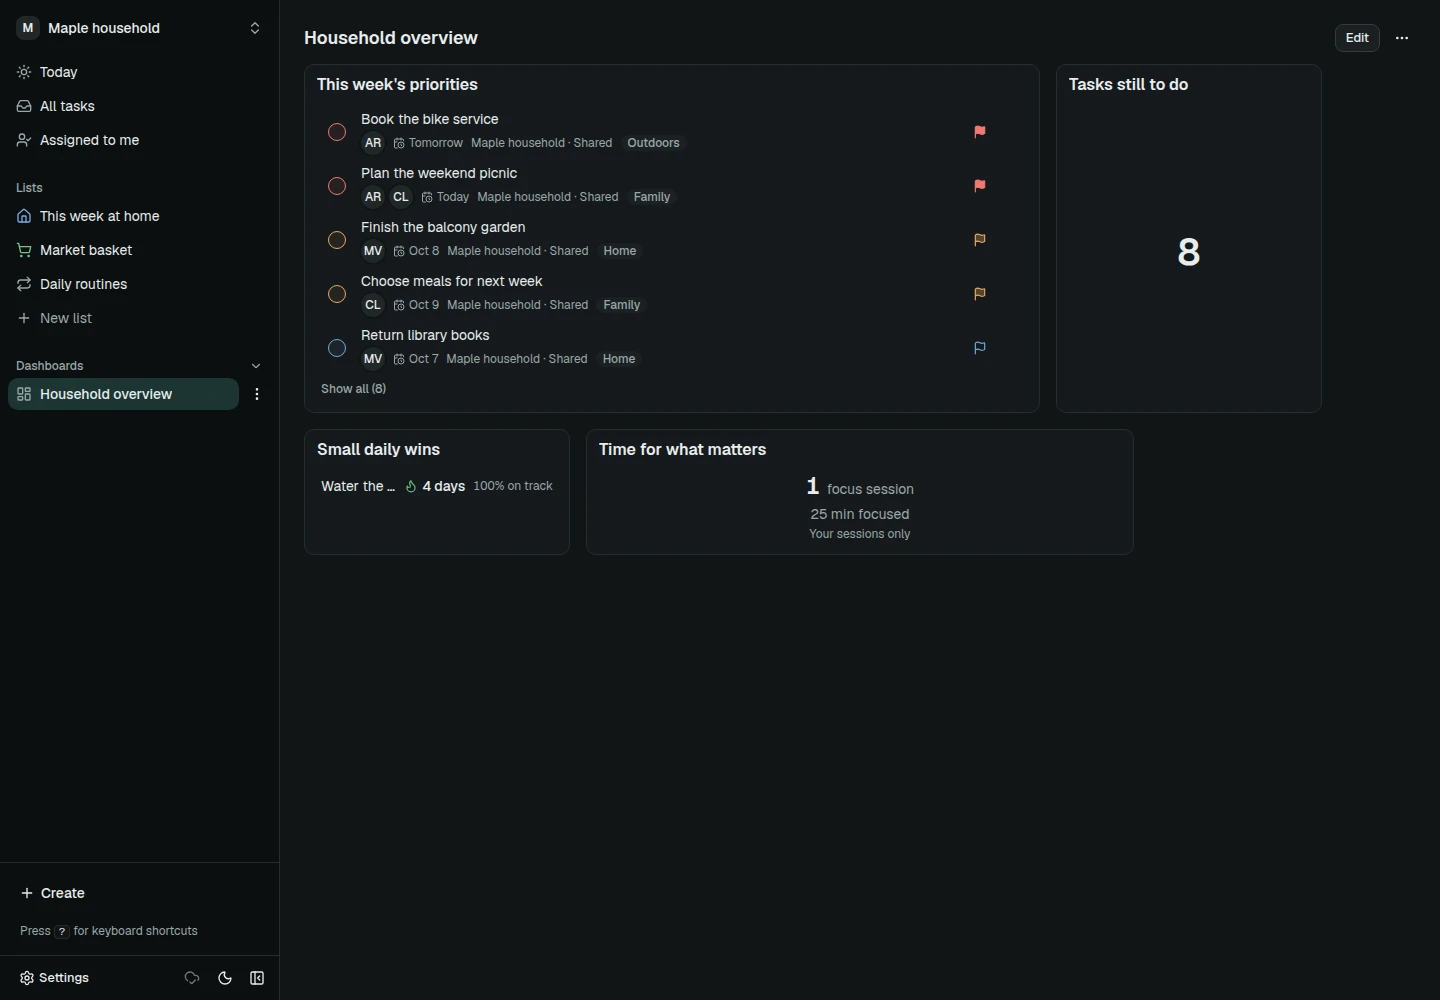Image resolution: width=1440 pixels, height=1000 pixels.
Task: Click the MV avatar on Finish the balcony garden
Action: coord(373,251)
